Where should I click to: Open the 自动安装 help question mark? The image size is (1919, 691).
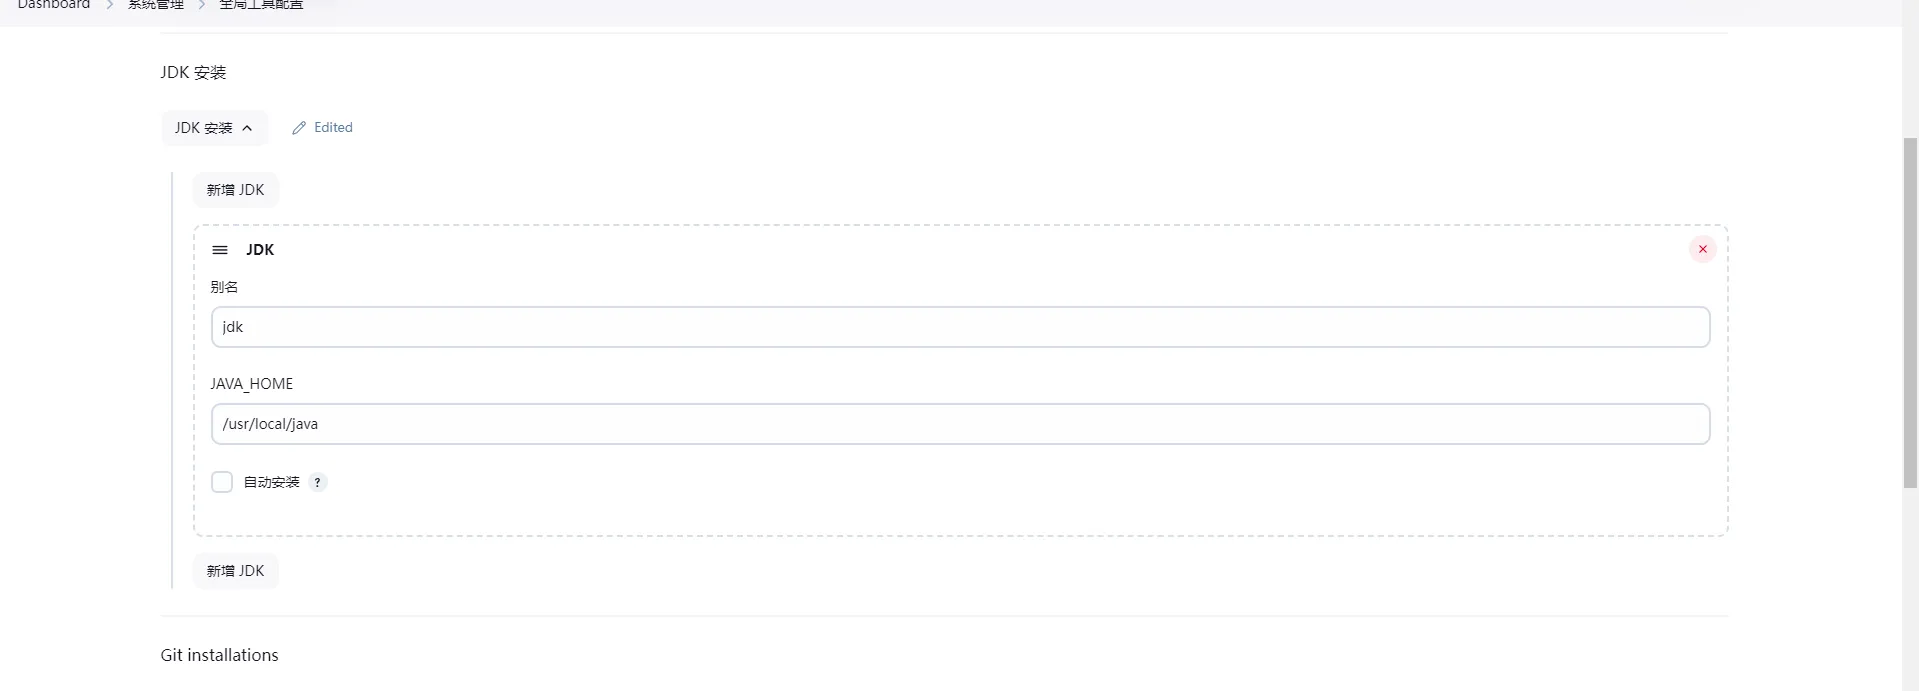click(x=318, y=482)
